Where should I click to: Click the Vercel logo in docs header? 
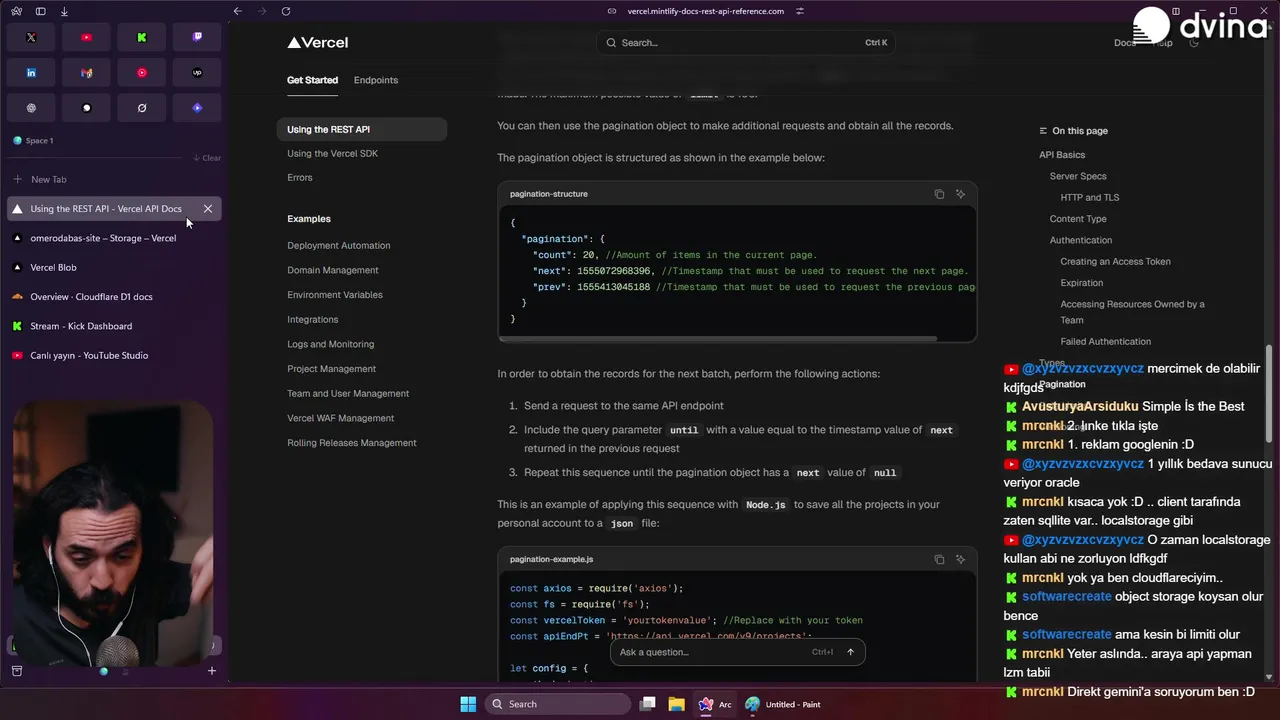click(318, 43)
